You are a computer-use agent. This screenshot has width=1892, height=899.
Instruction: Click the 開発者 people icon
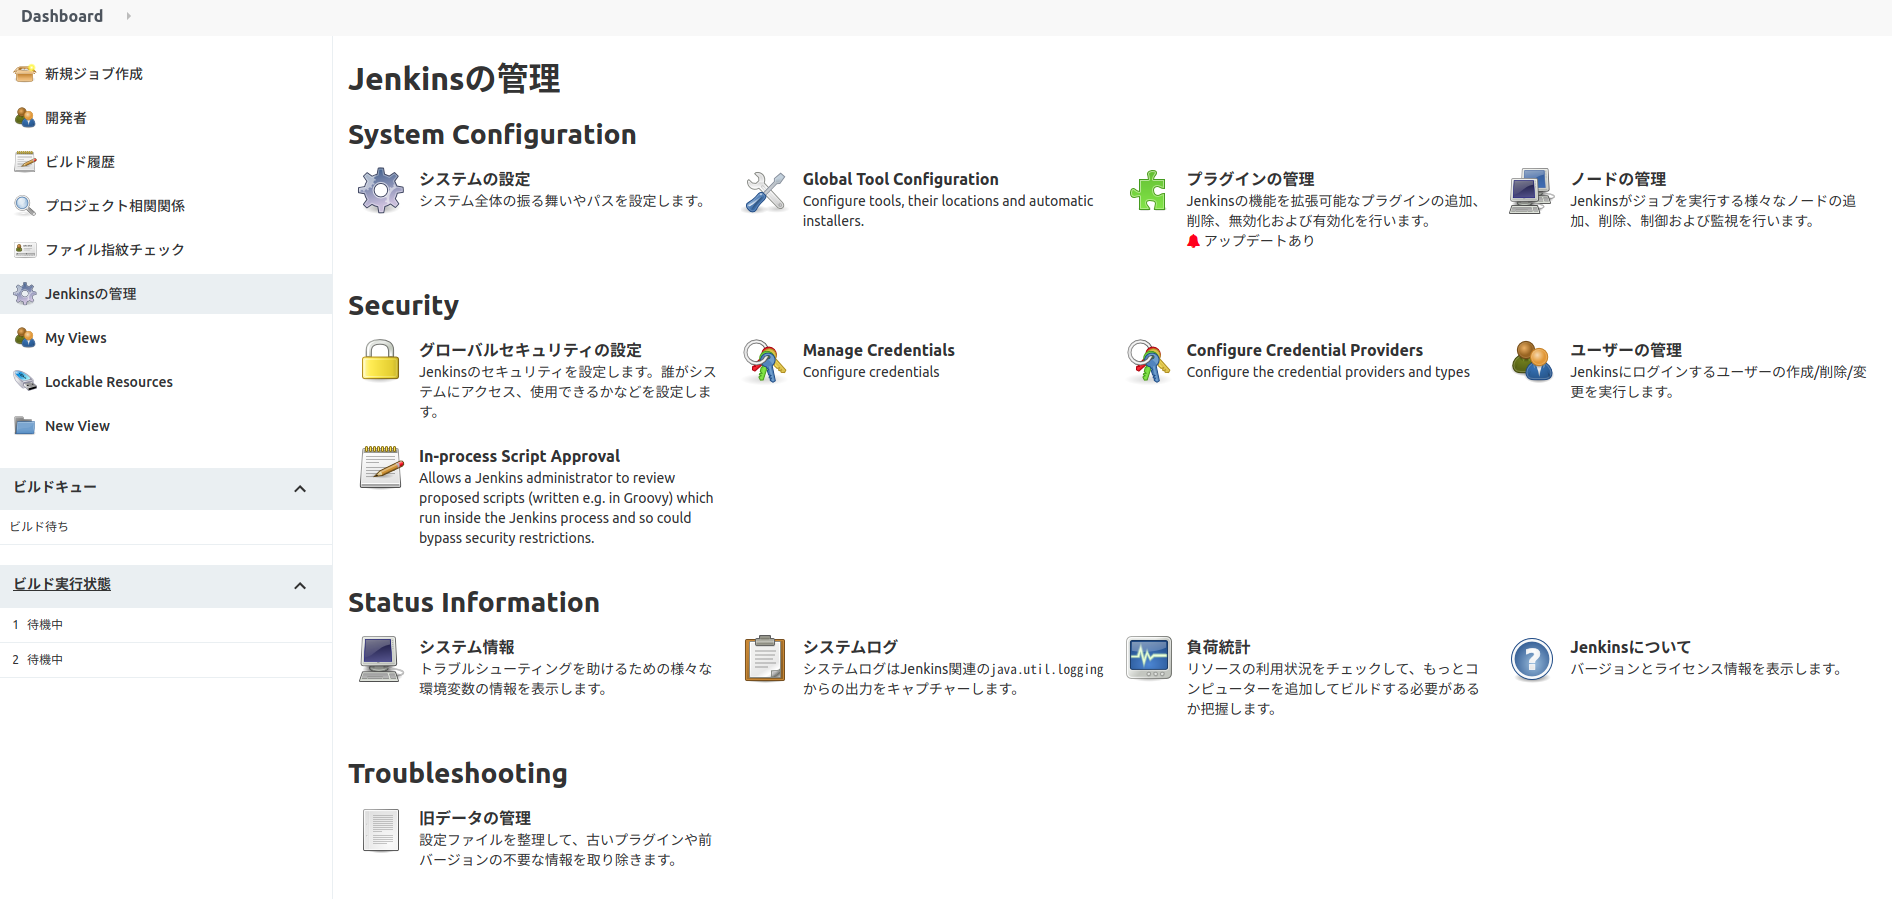point(25,118)
